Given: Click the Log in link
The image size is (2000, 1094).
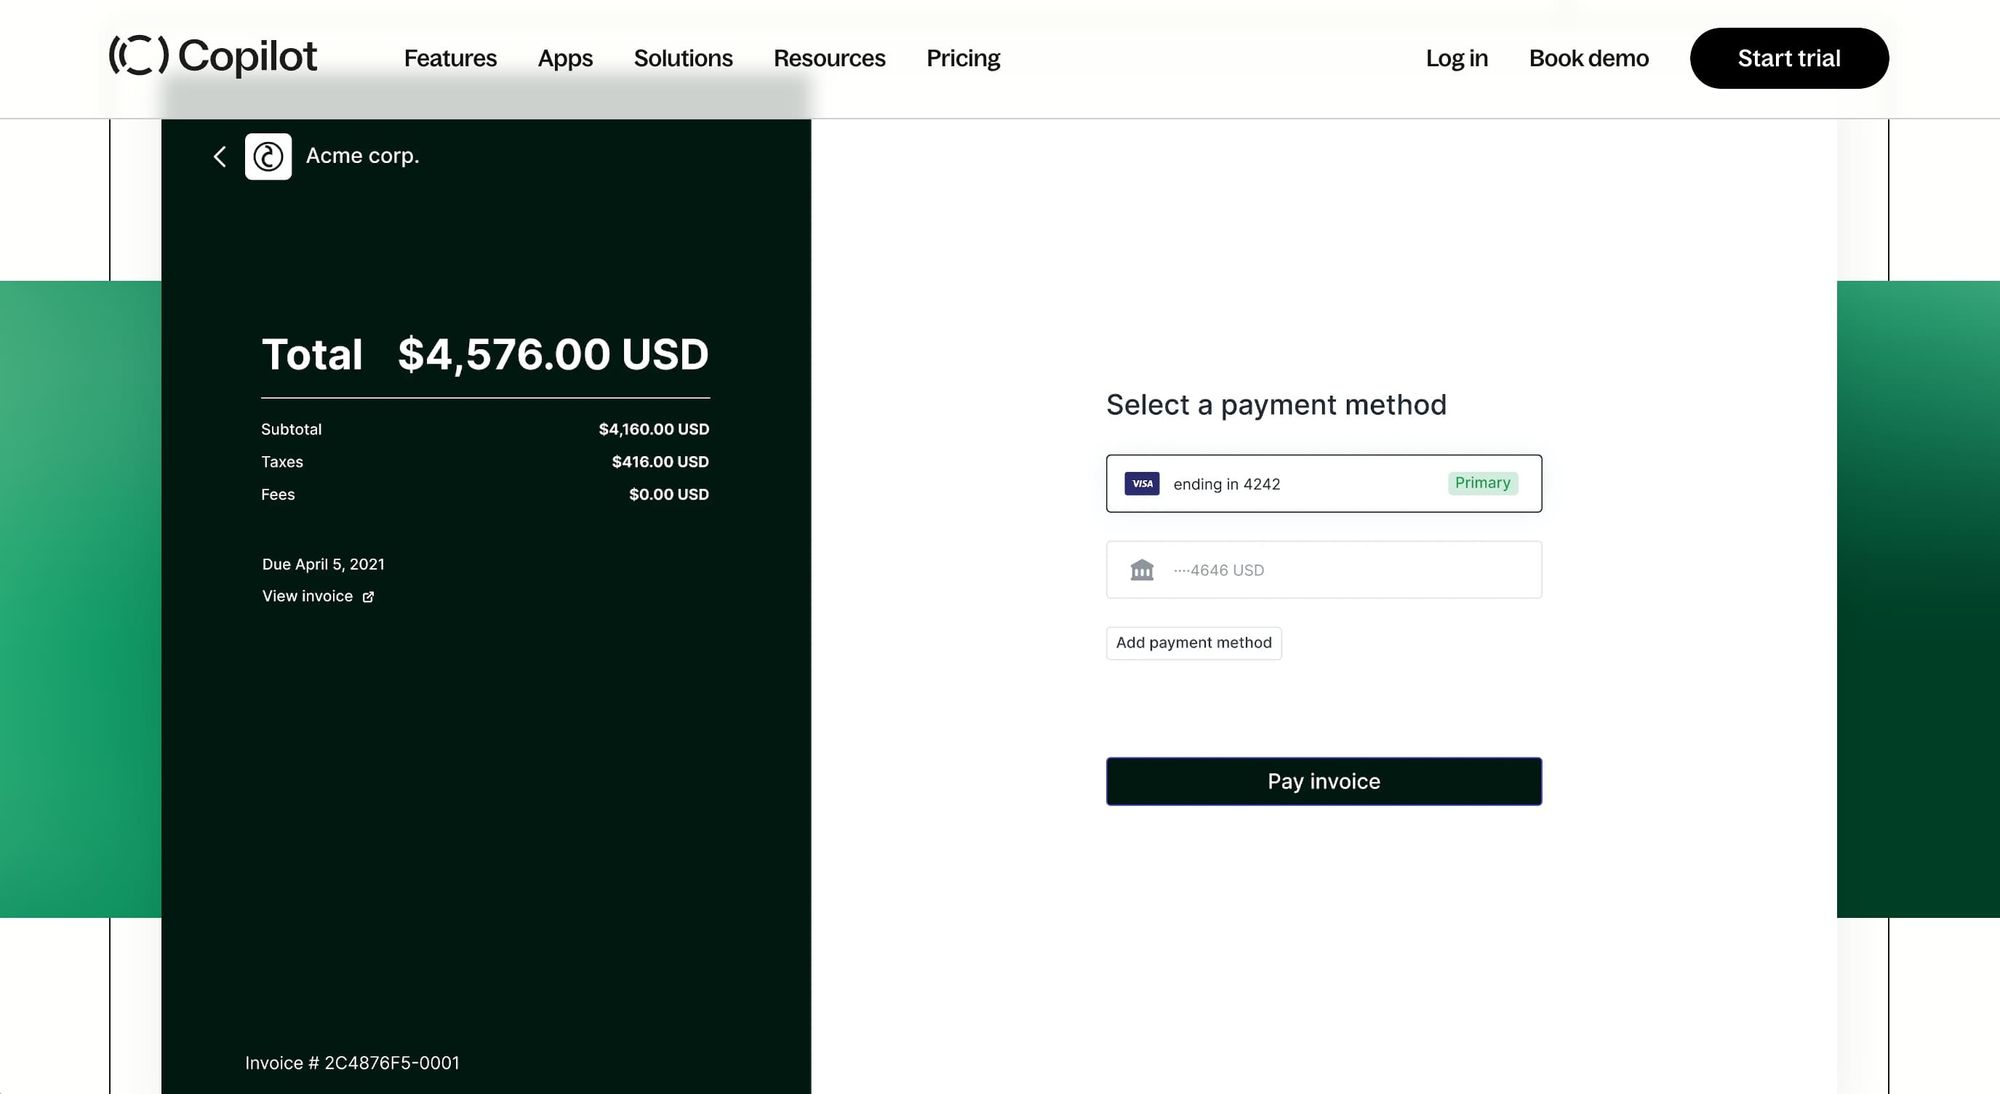Looking at the screenshot, I should pyautogui.click(x=1456, y=58).
